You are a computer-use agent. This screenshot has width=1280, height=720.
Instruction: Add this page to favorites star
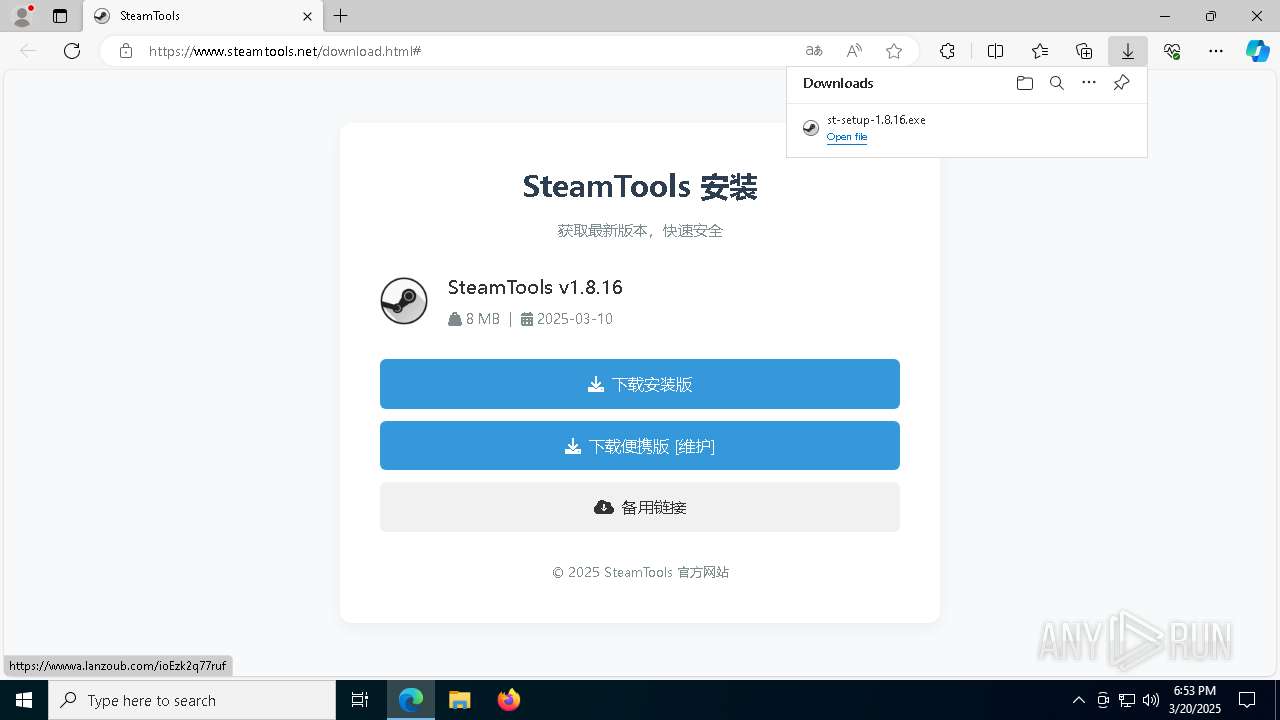[894, 51]
